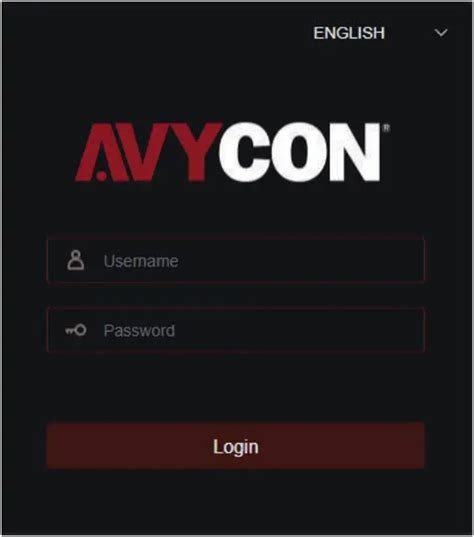This screenshot has height=537, width=474.
Task: Submit credentials with the dark red Login bar
Action: (236, 446)
